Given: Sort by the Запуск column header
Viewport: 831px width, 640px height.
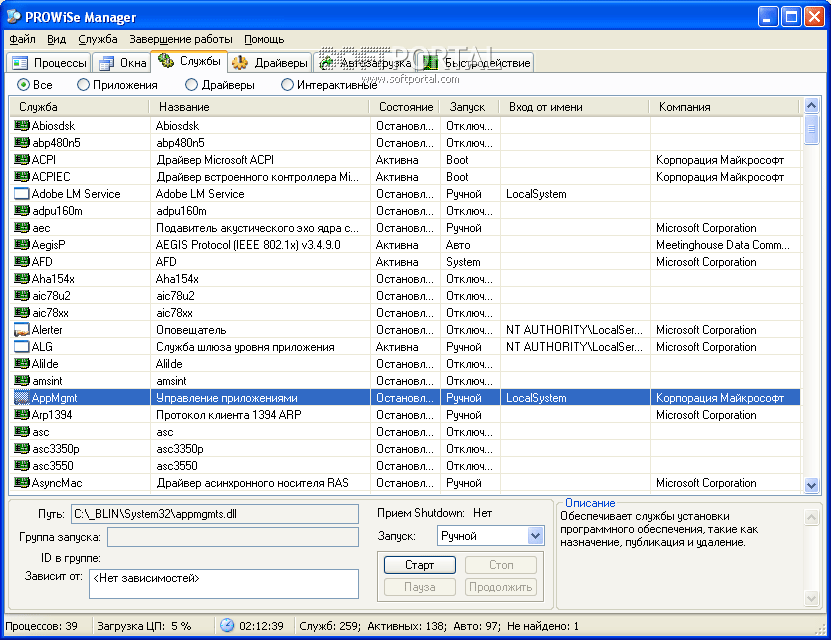Looking at the screenshot, I should [470, 107].
